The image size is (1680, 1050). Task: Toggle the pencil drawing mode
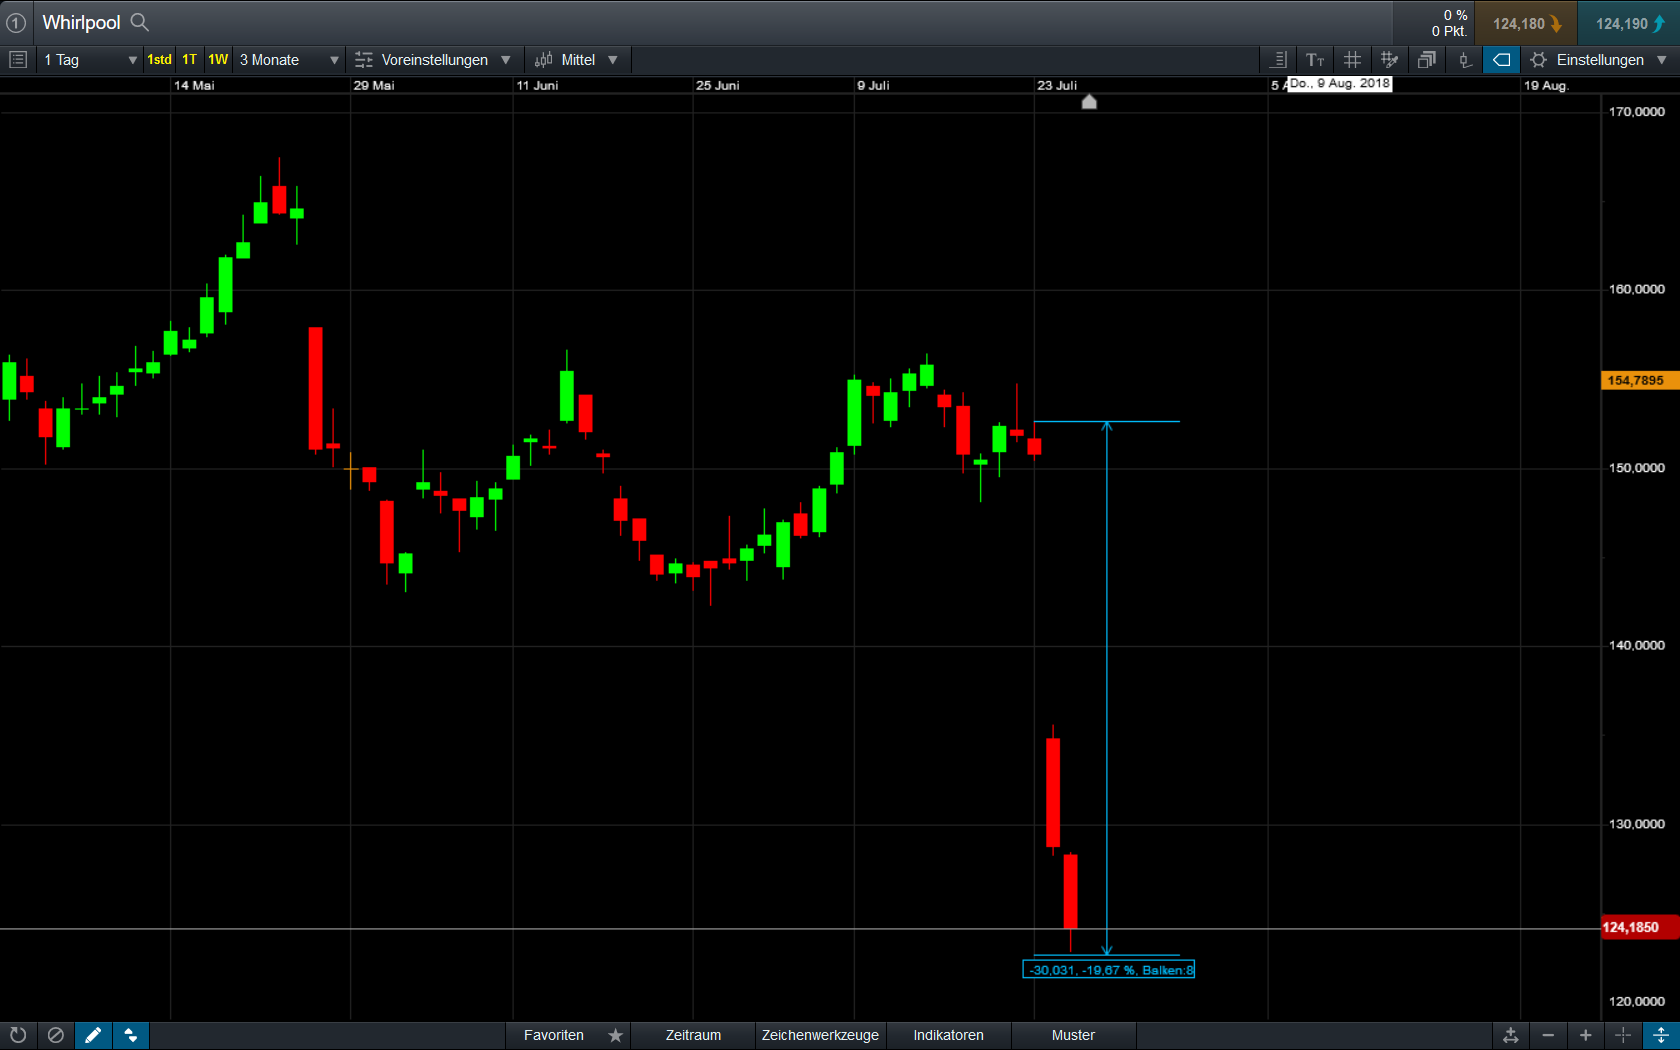tap(93, 1035)
